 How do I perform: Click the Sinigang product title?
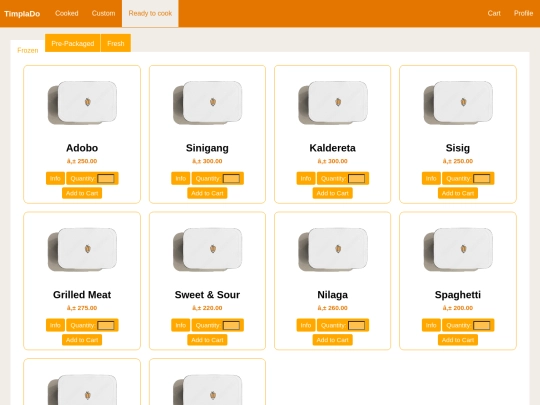click(x=207, y=148)
